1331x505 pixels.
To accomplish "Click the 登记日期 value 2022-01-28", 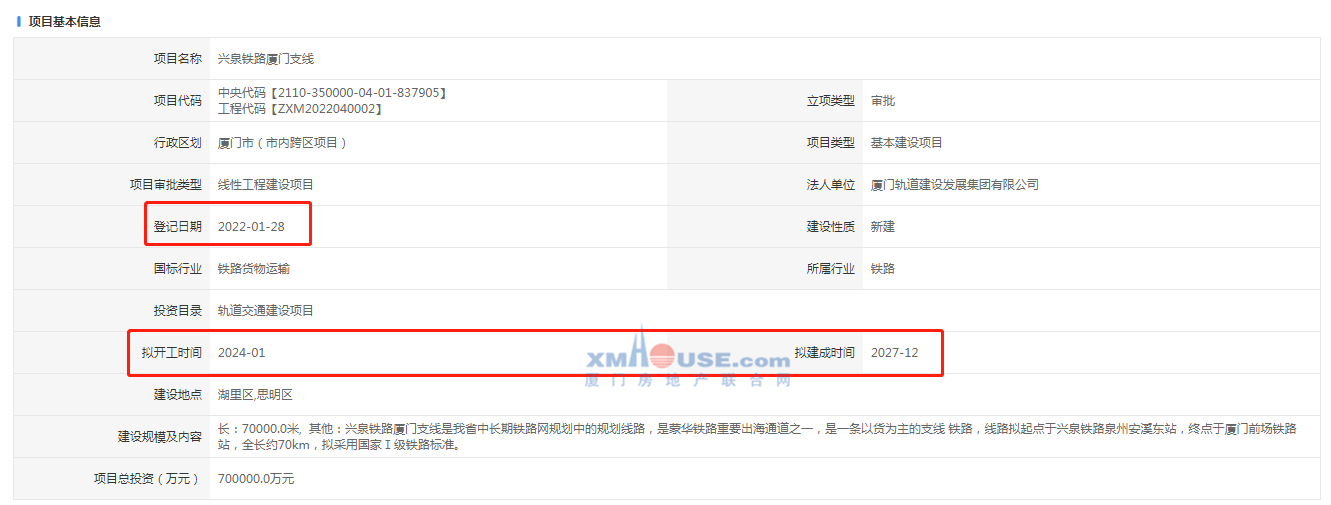I will coord(251,227).
